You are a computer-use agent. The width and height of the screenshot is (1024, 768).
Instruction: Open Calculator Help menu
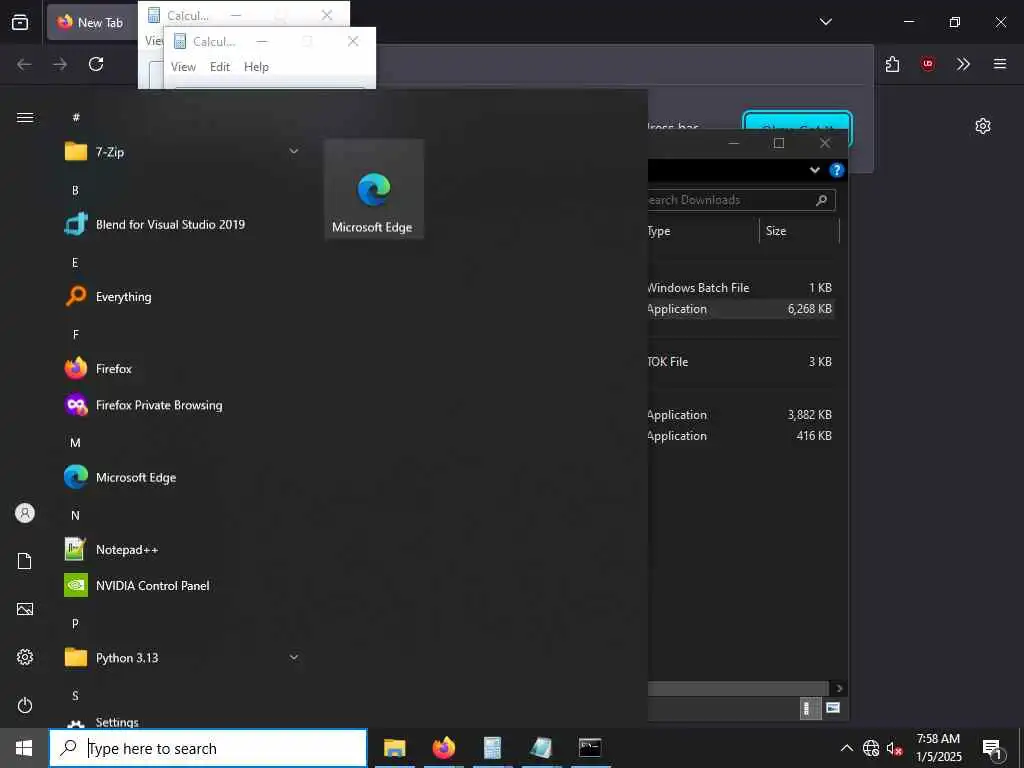(256, 67)
